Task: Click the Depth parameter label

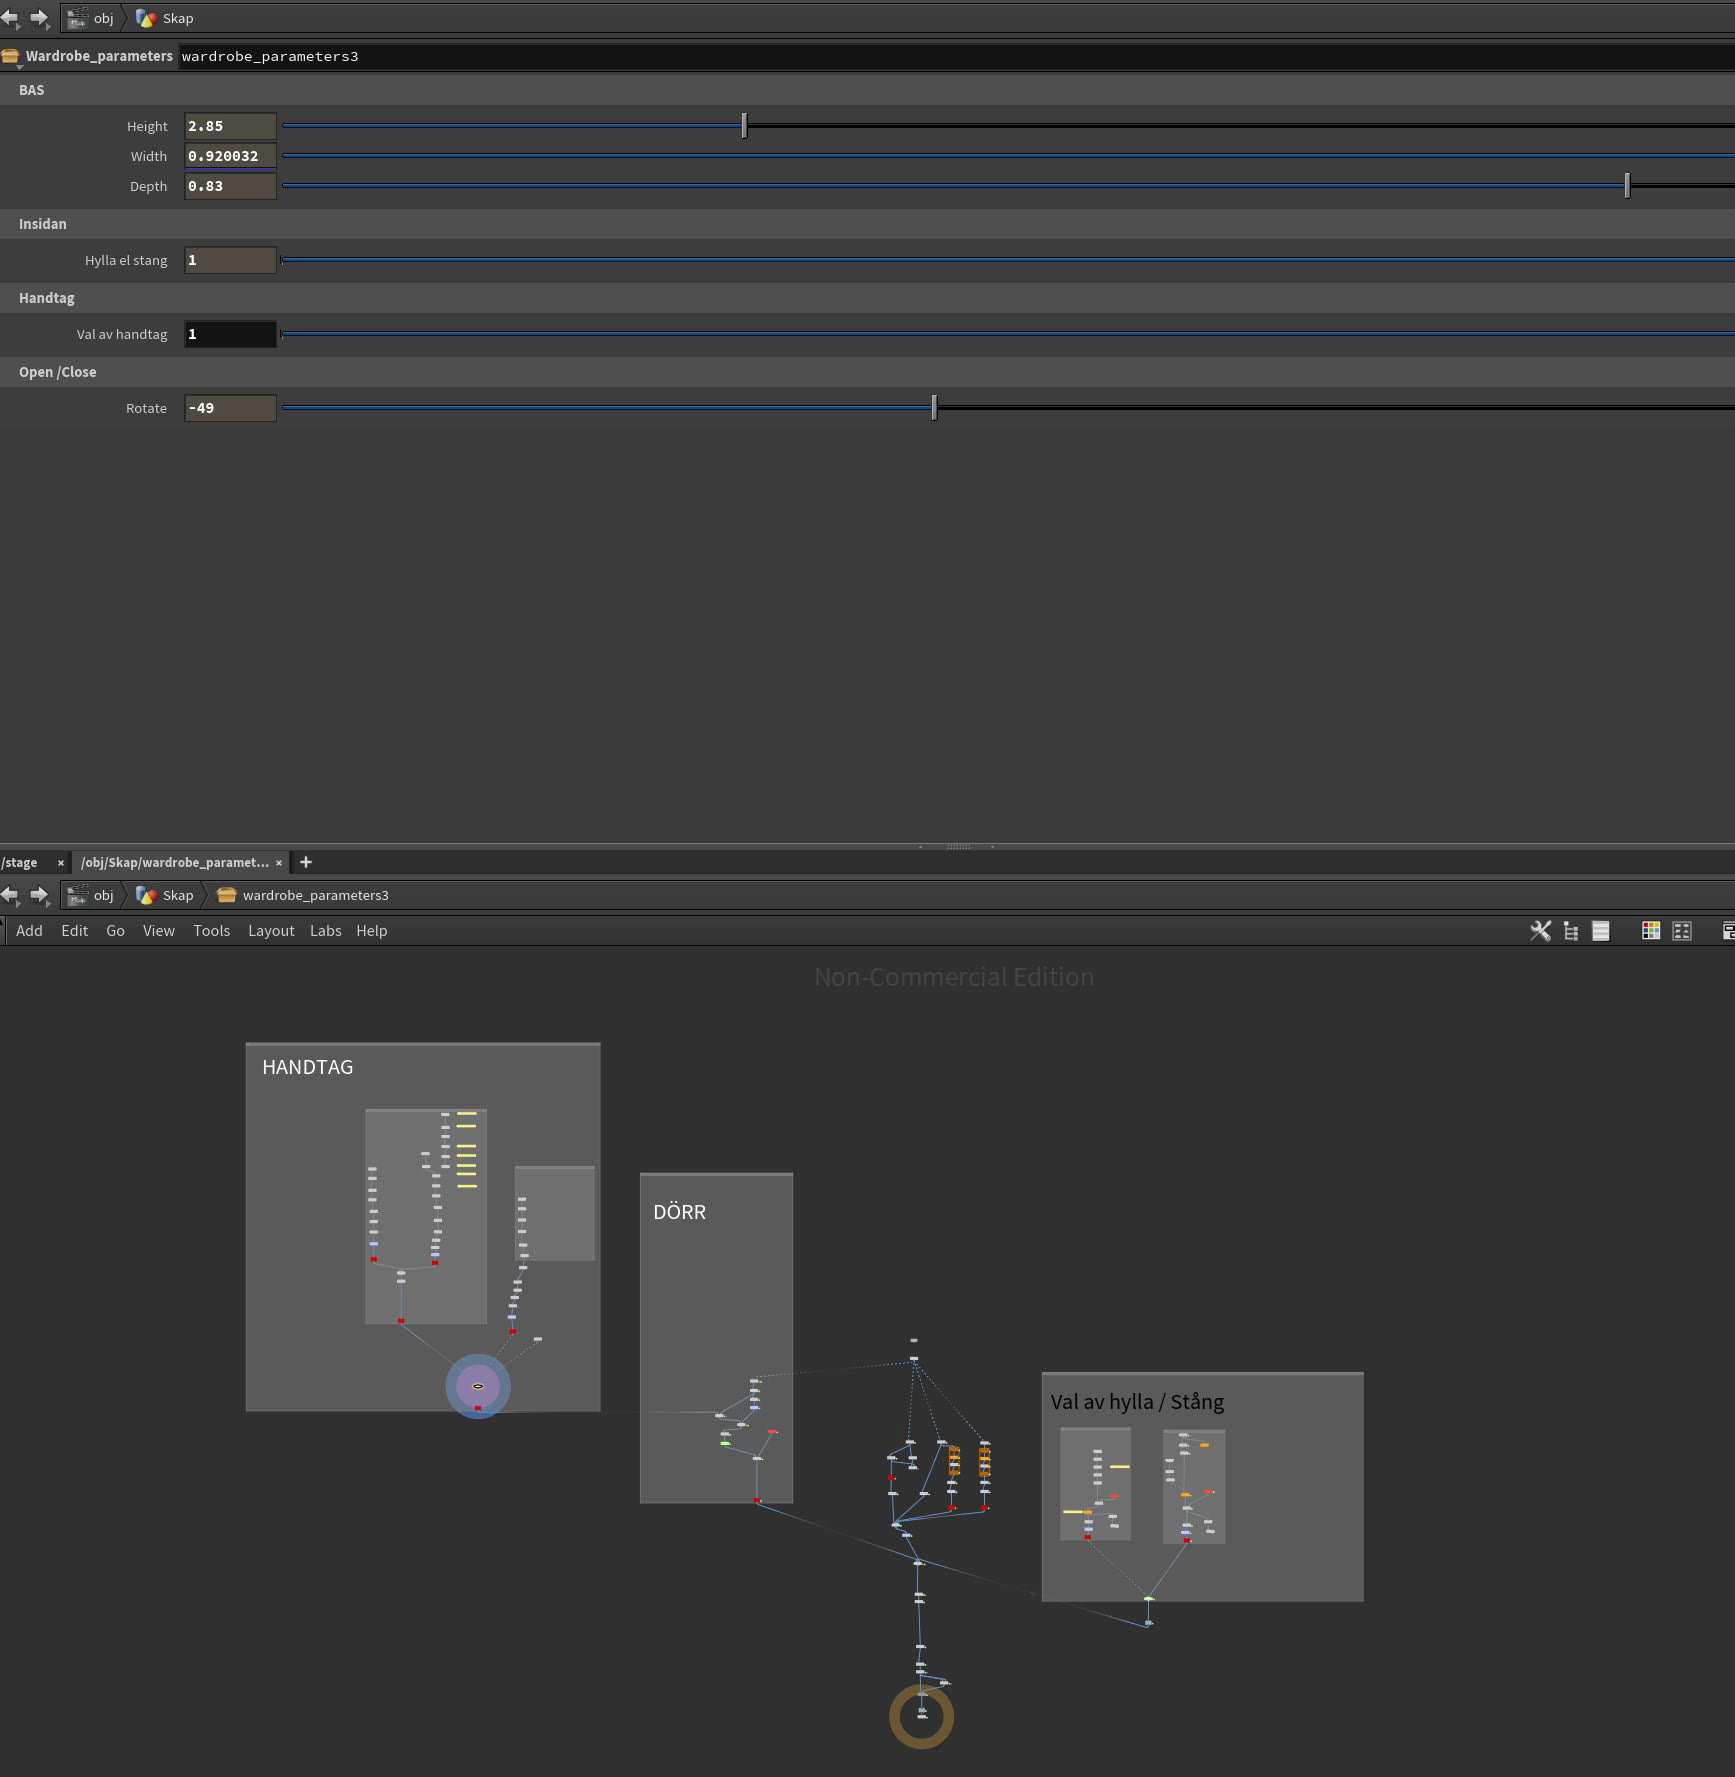Action: click(148, 186)
